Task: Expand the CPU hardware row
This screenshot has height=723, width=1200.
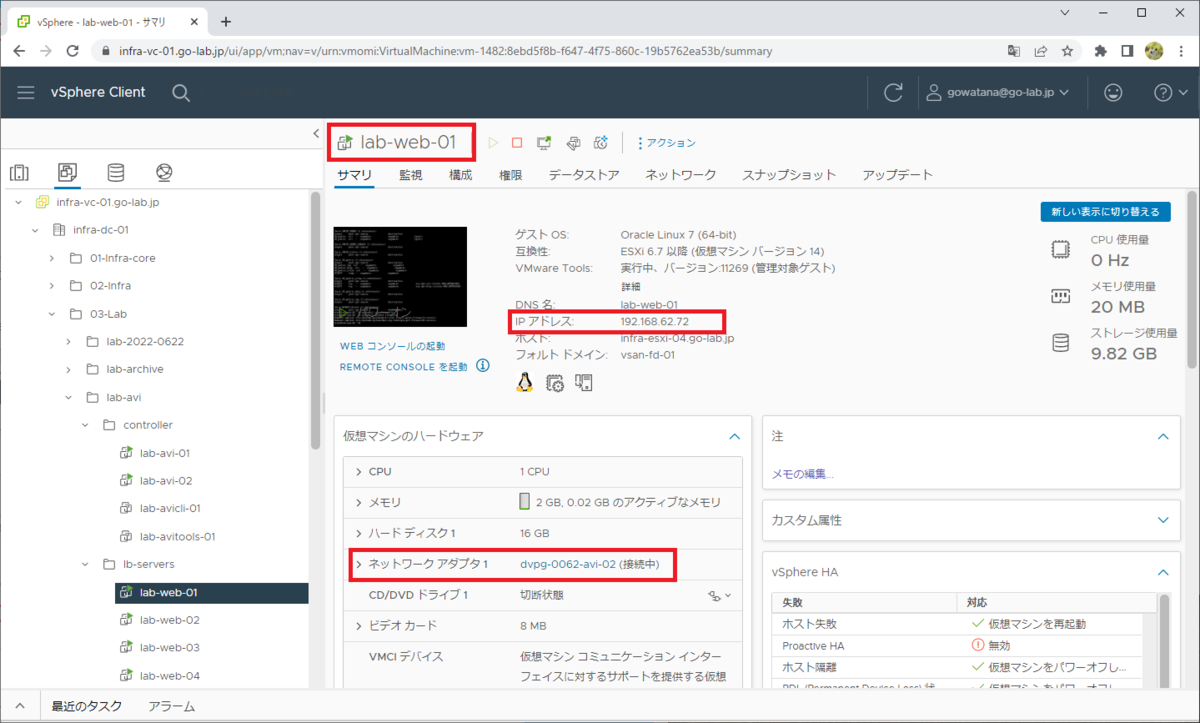Action: [359, 472]
